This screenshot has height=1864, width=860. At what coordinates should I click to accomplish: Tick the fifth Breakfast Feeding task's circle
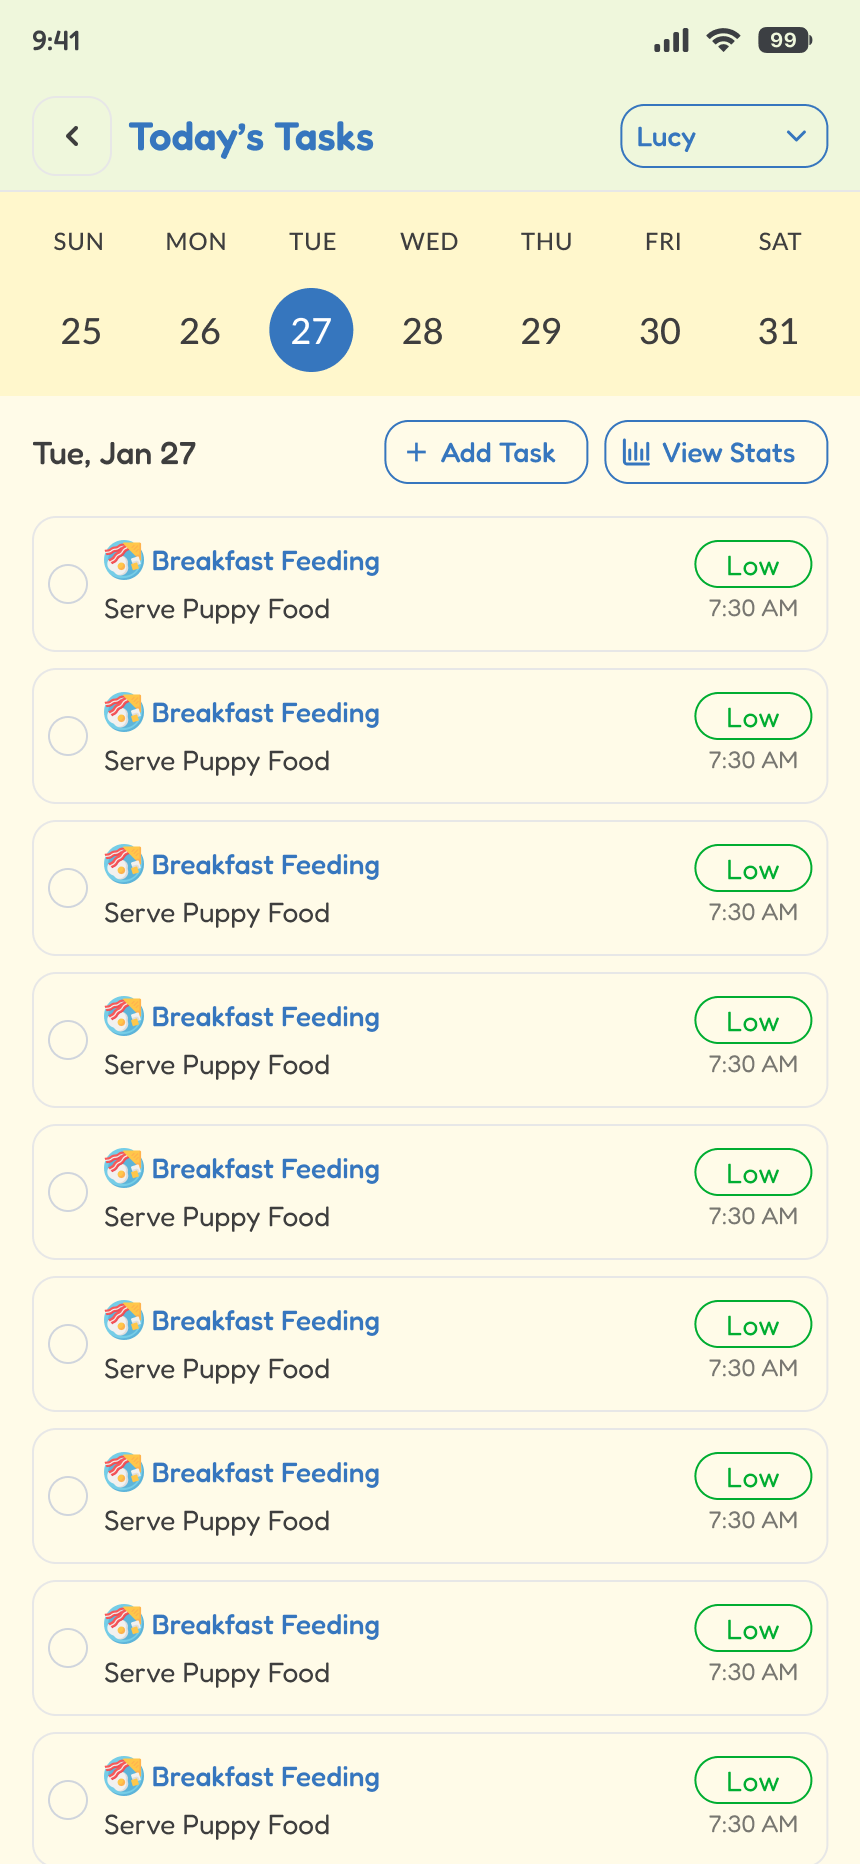pos(68,1192)
